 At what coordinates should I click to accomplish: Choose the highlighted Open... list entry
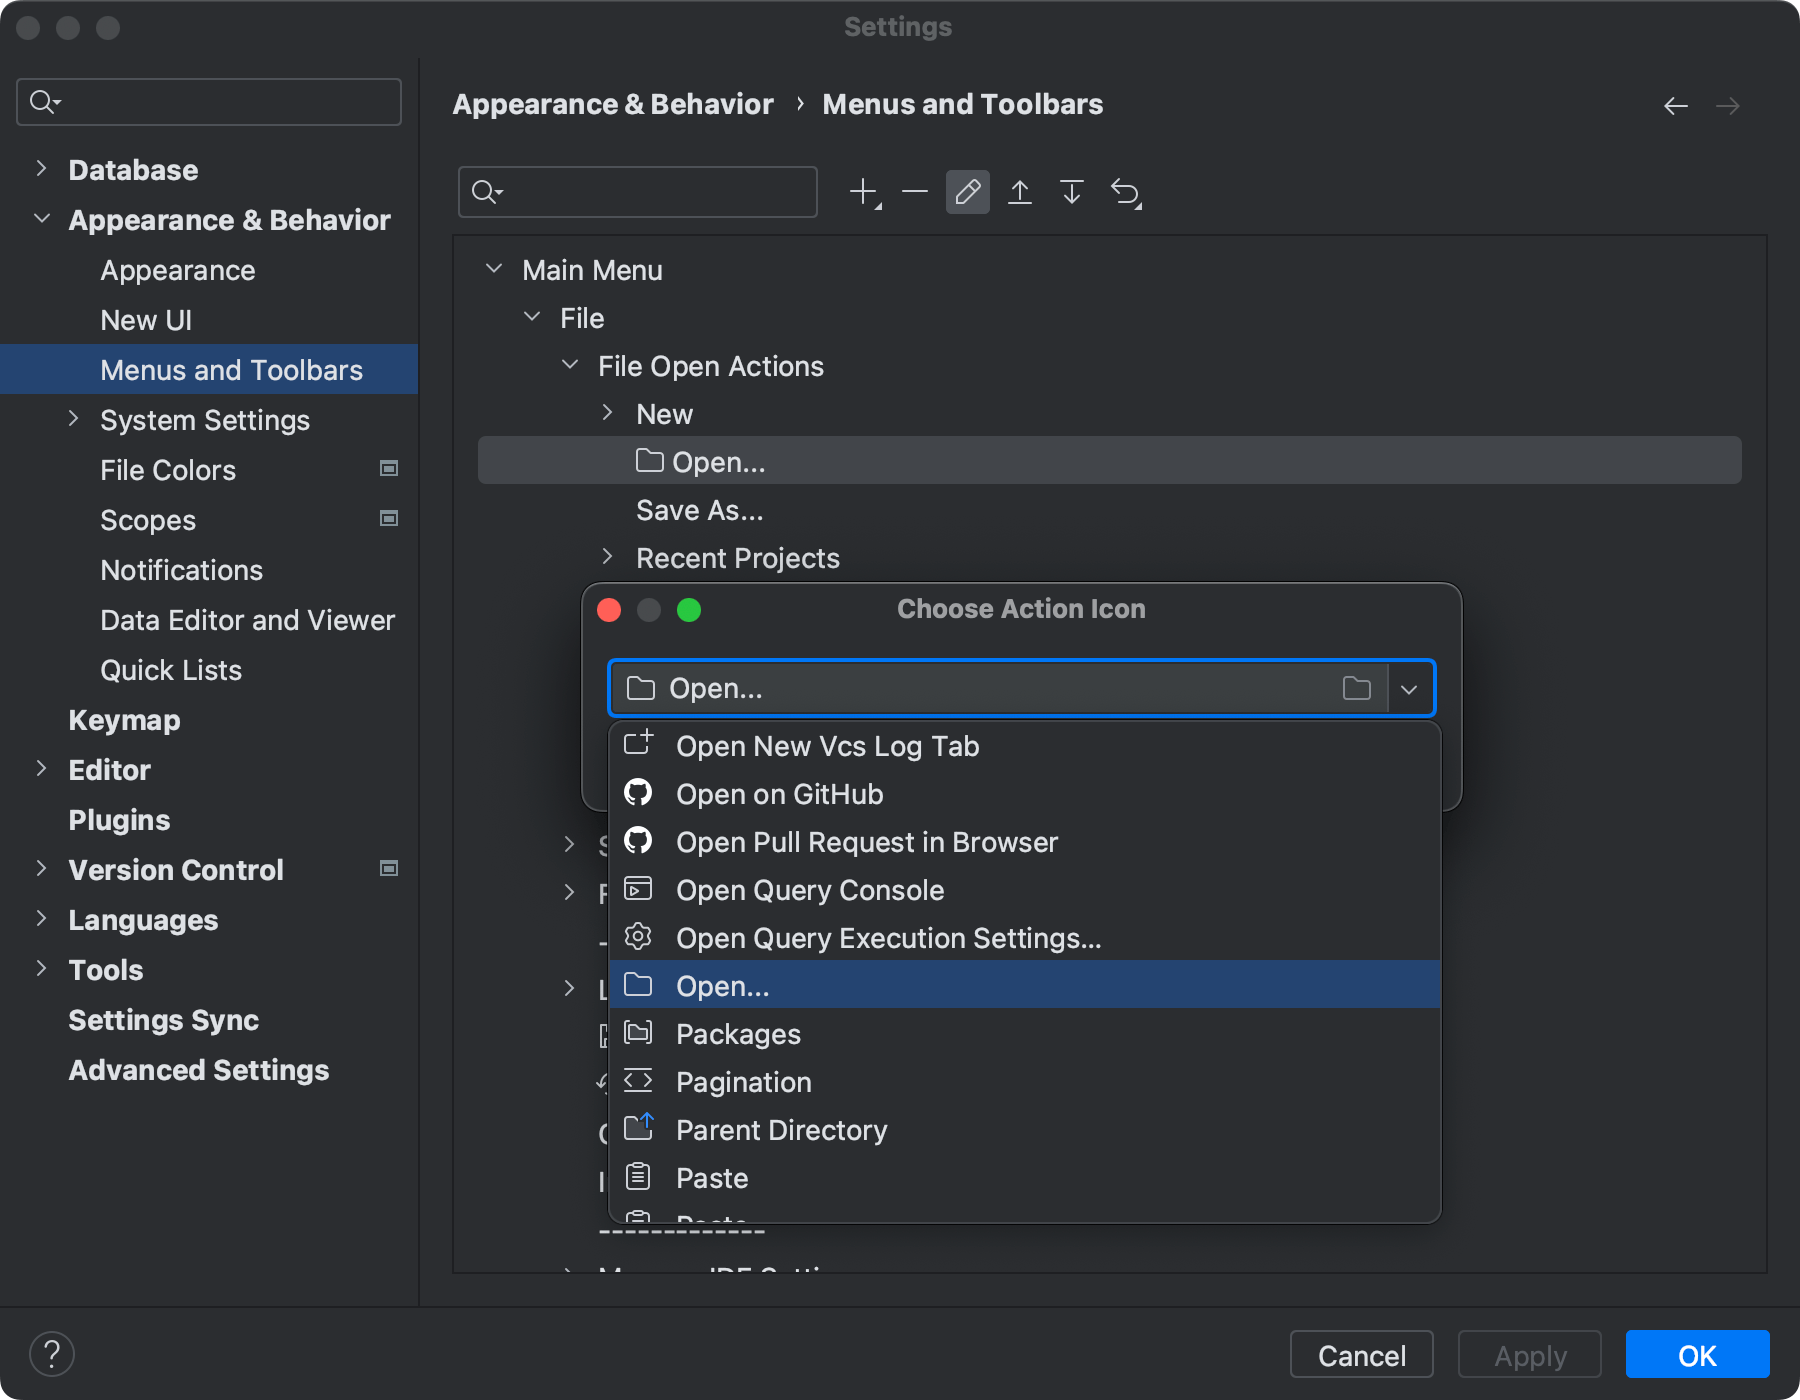(x=1025, y=985)
